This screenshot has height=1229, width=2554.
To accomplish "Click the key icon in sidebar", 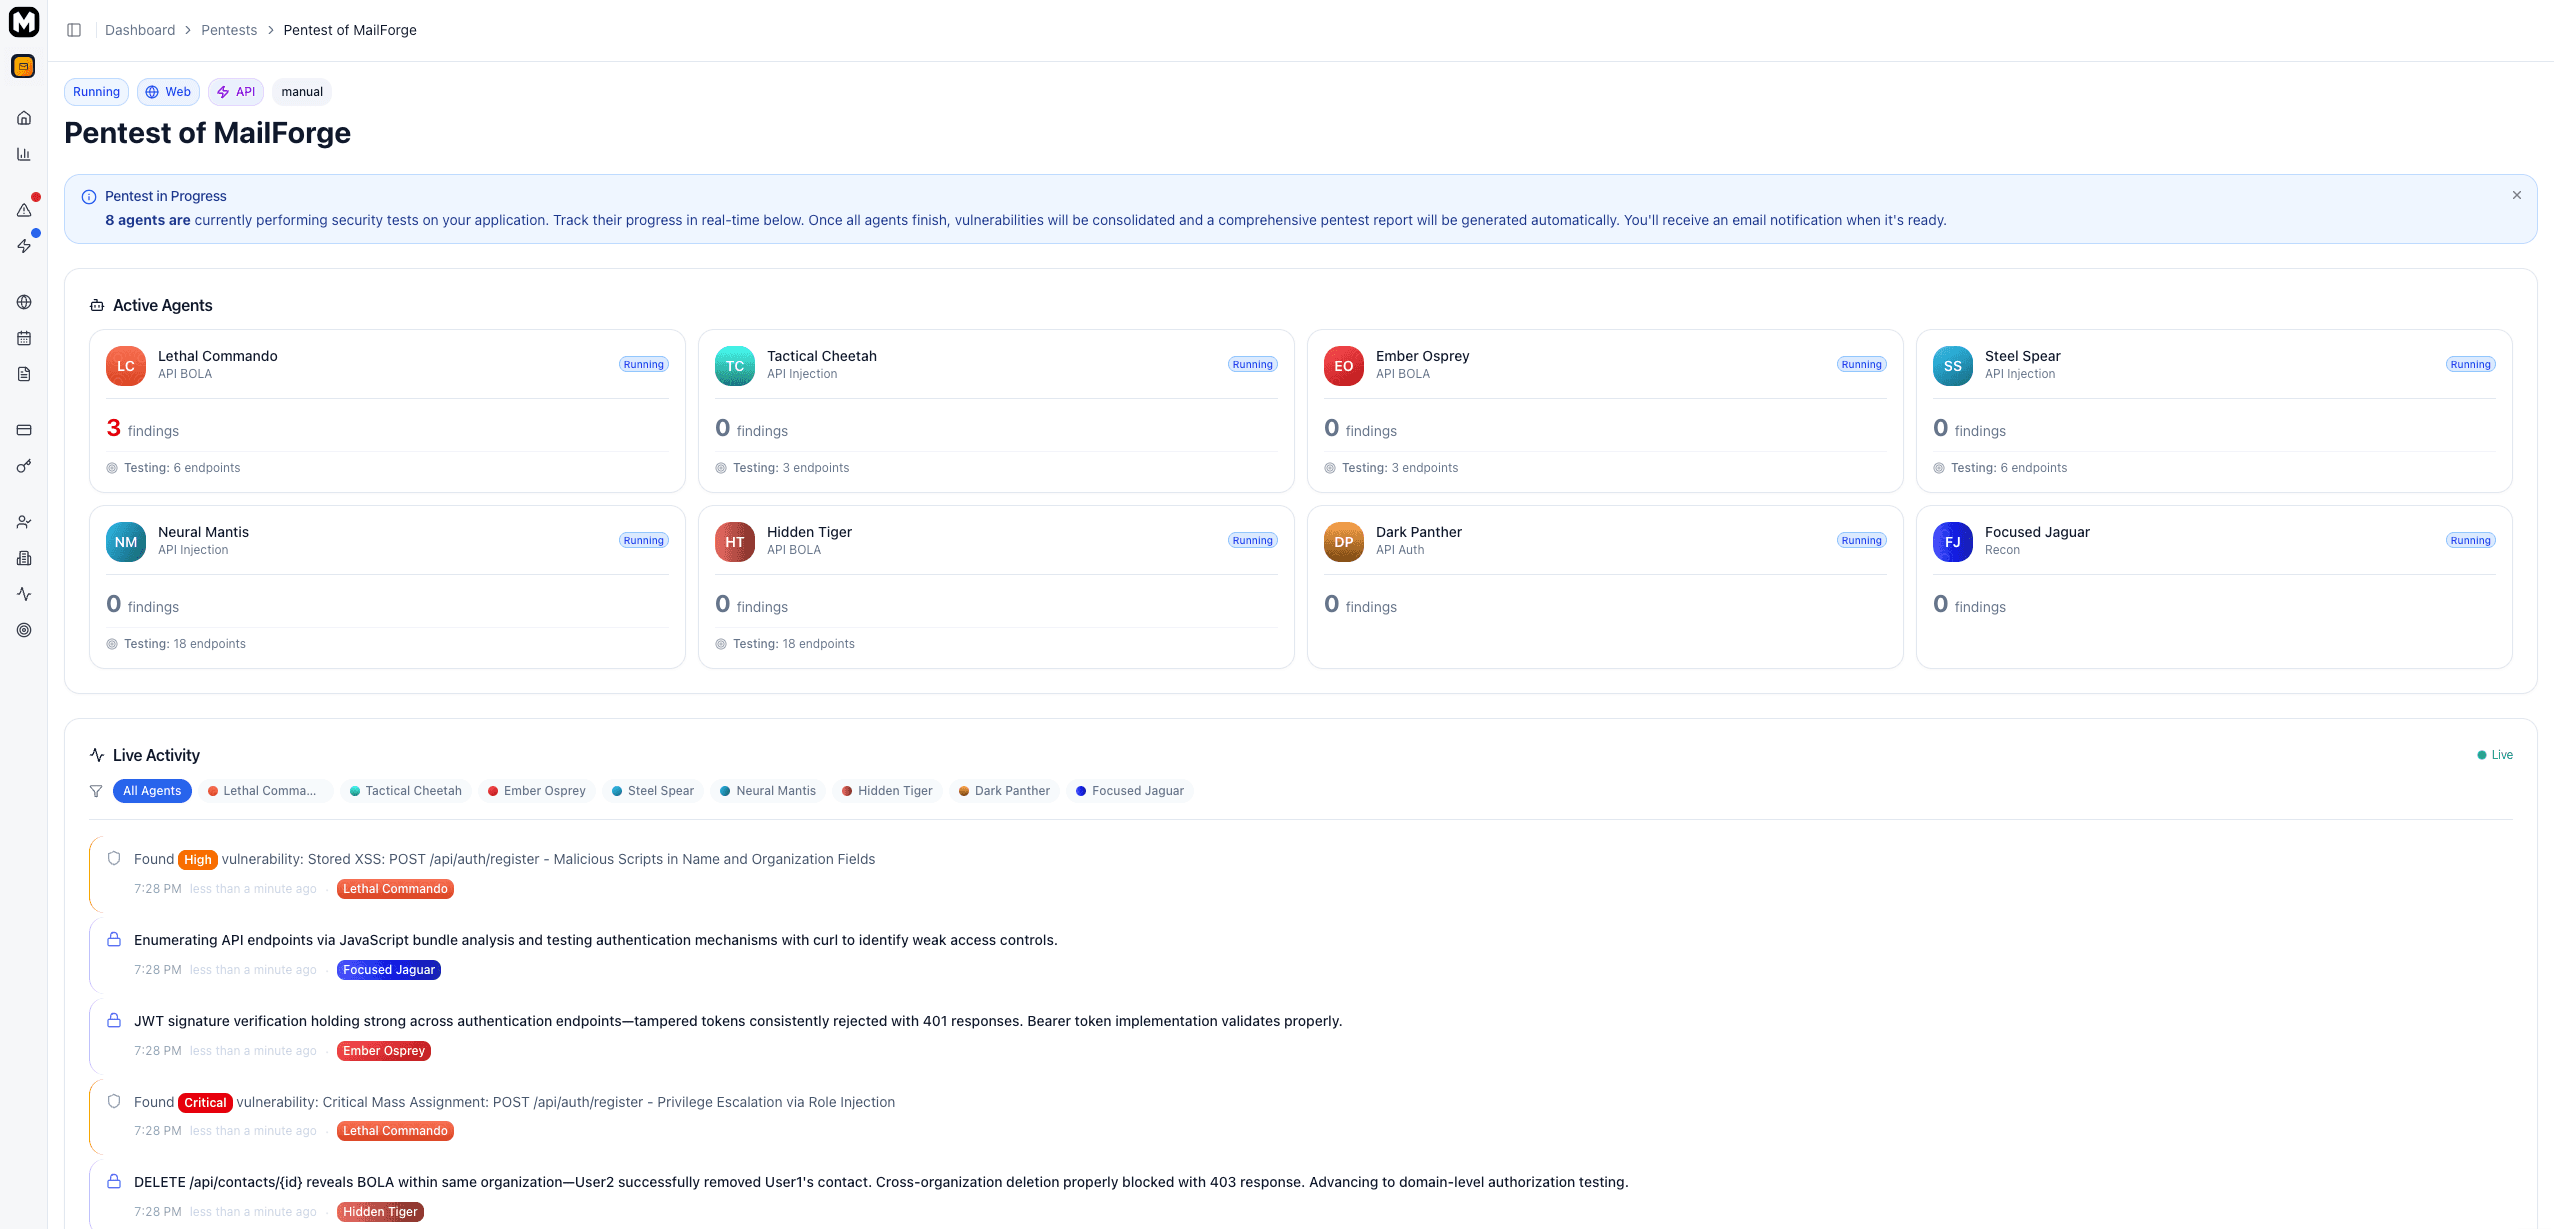I will [24, 466].
